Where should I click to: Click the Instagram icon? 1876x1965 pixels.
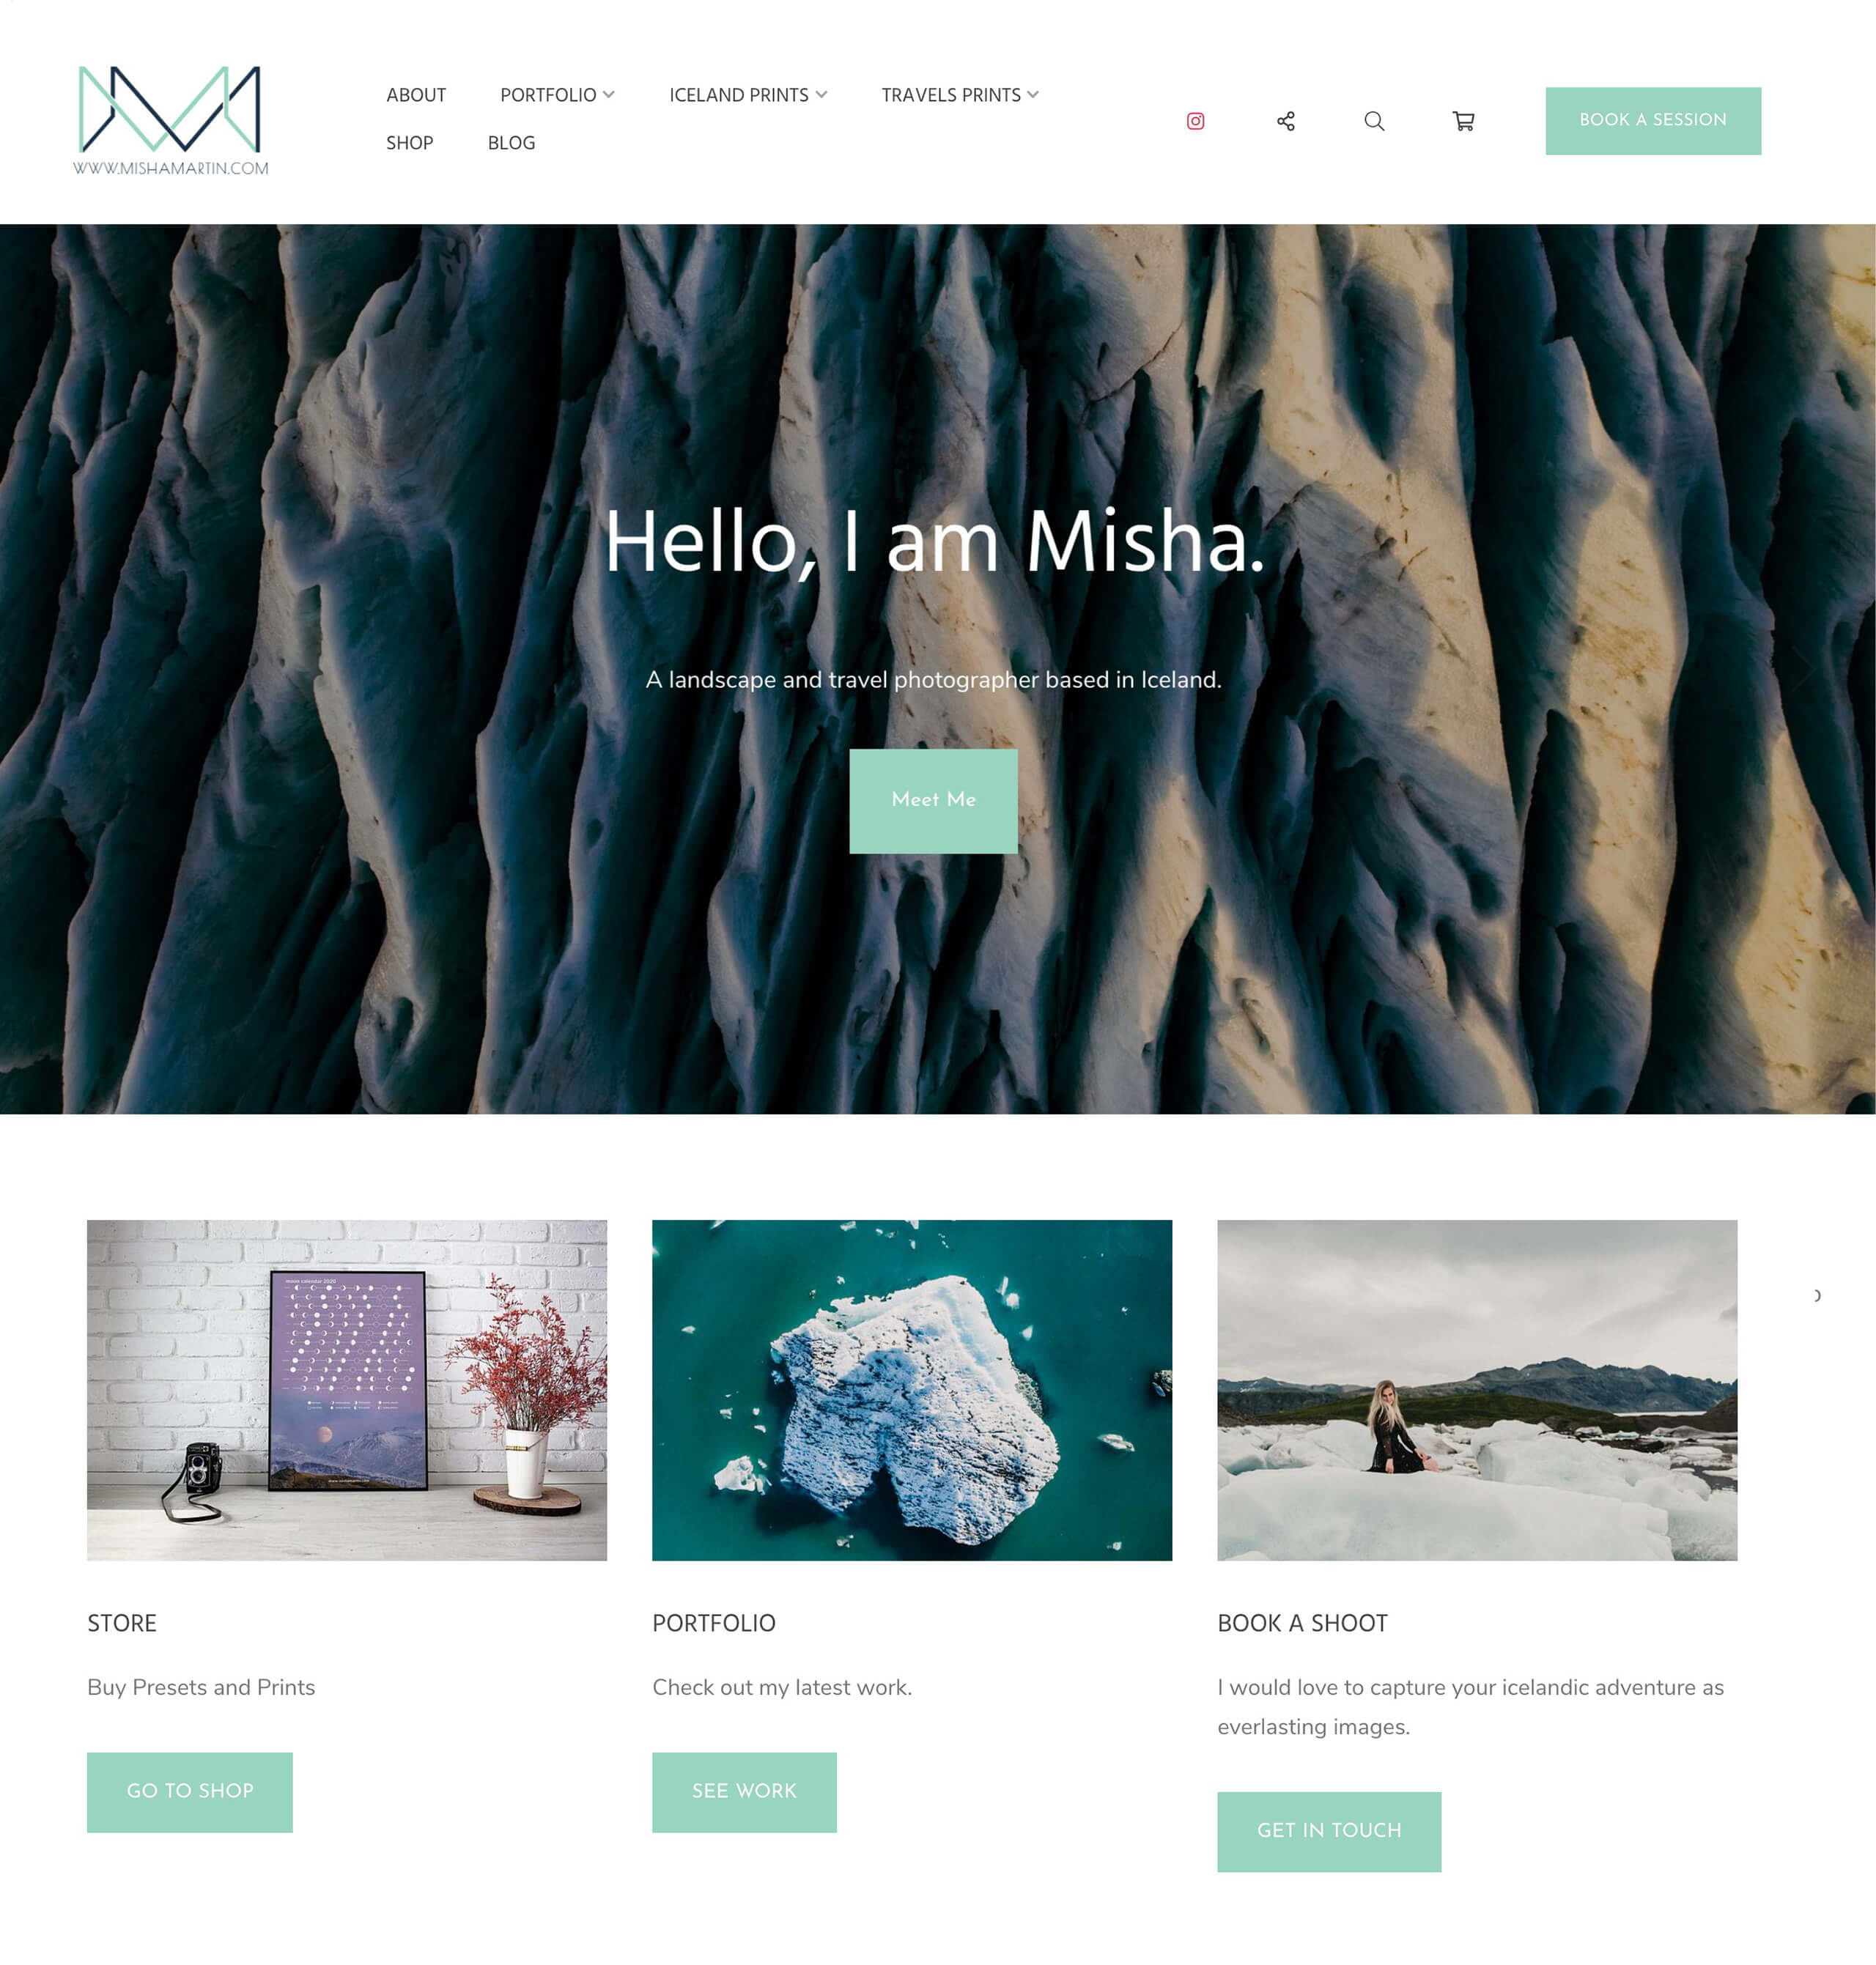(x=1195, y=119)
